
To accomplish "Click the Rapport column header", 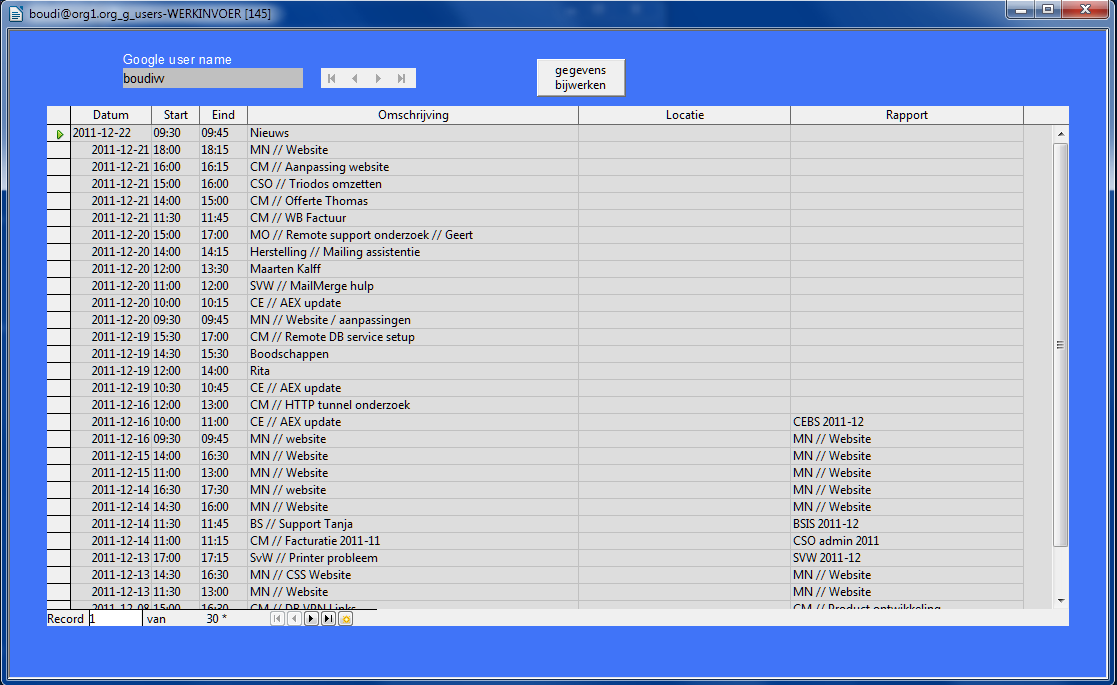I will coord(906,115).
